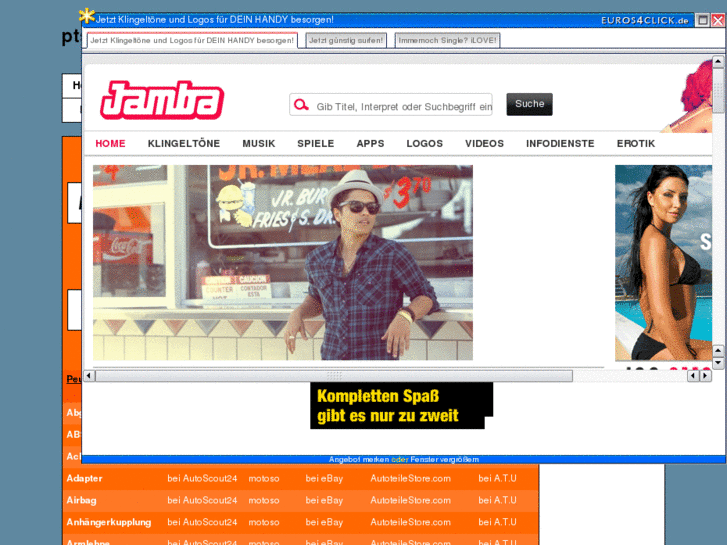Screen dimensions: 727x545
Task: Select INFODIENSTE menu item
Action: click(560, 144)
